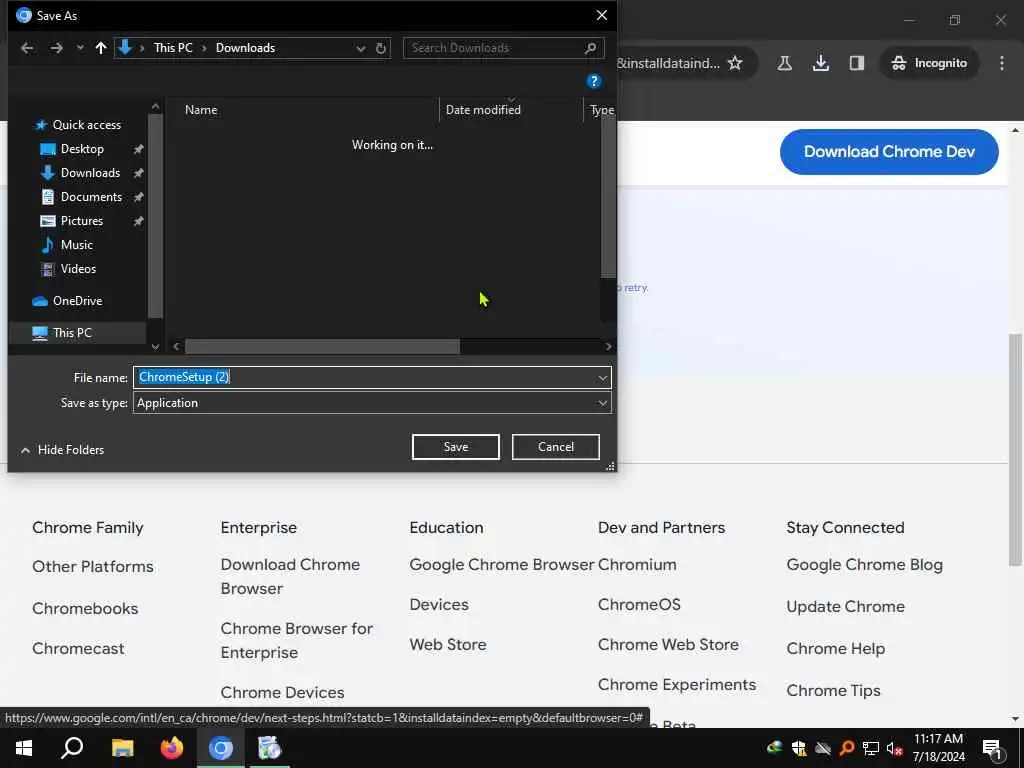Image resolution: width=1024 pixels, height=768 pixels.
Task: Open Chrome Web Store footer link
Action: point(668,645)
